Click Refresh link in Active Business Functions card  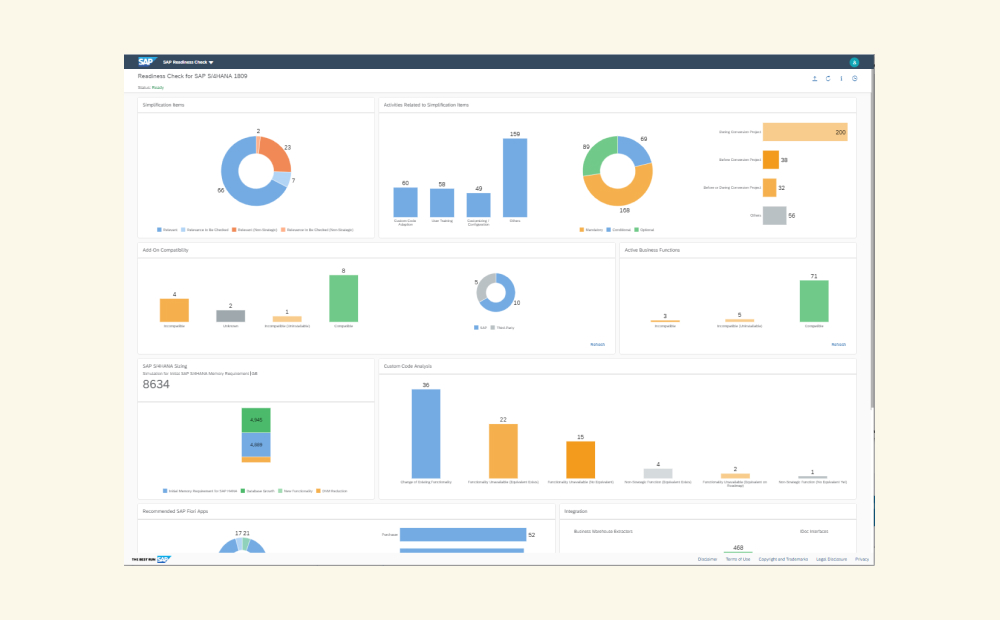click(839, 344)
